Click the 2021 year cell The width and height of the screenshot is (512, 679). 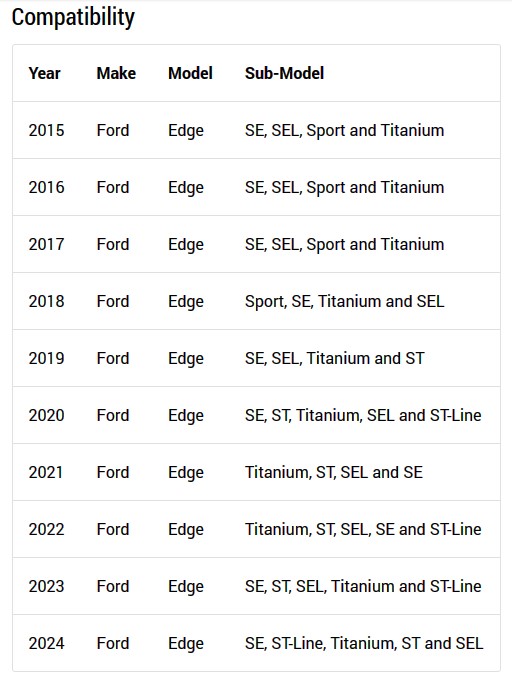point(45,472)
